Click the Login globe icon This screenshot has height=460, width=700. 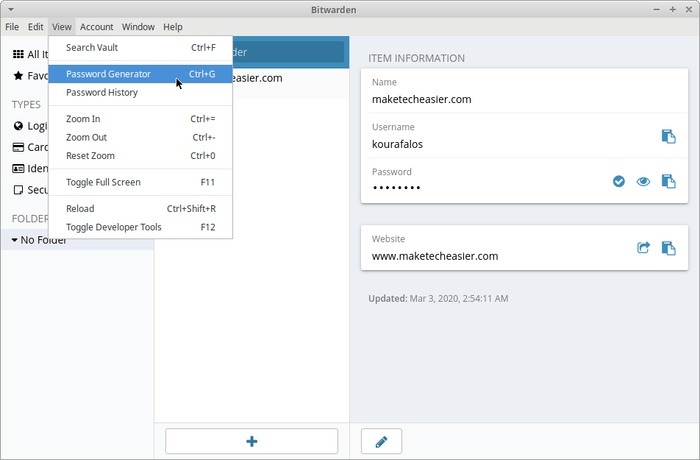point(18,126)
